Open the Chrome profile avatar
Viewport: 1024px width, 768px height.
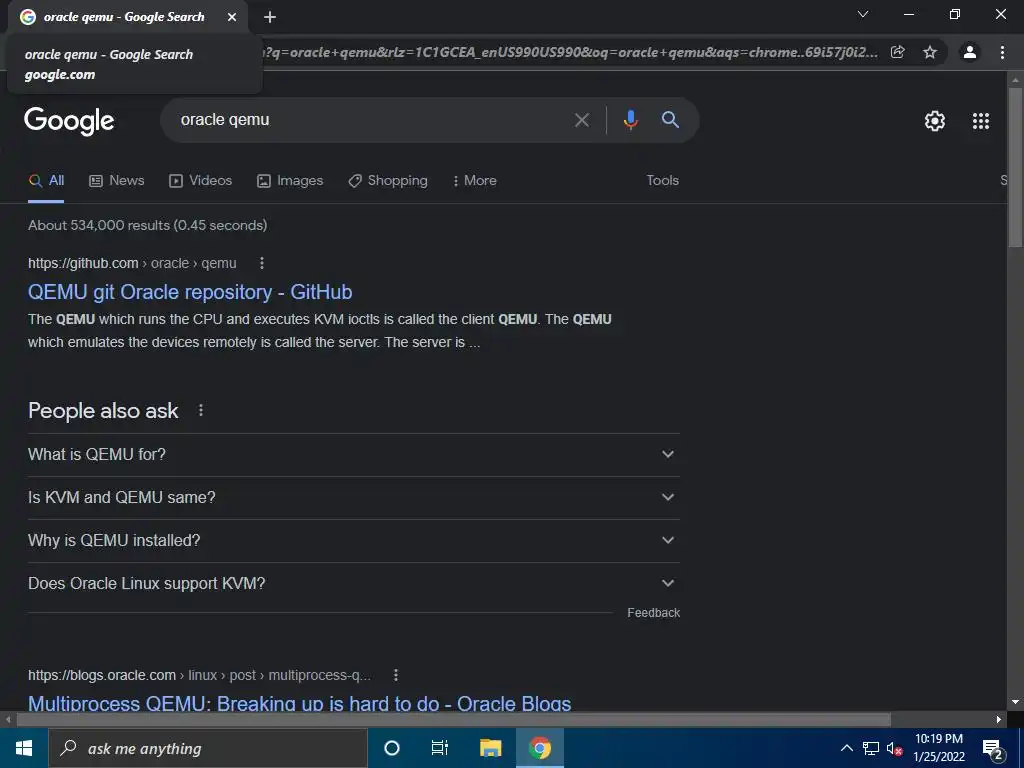[x=970, y=52]
